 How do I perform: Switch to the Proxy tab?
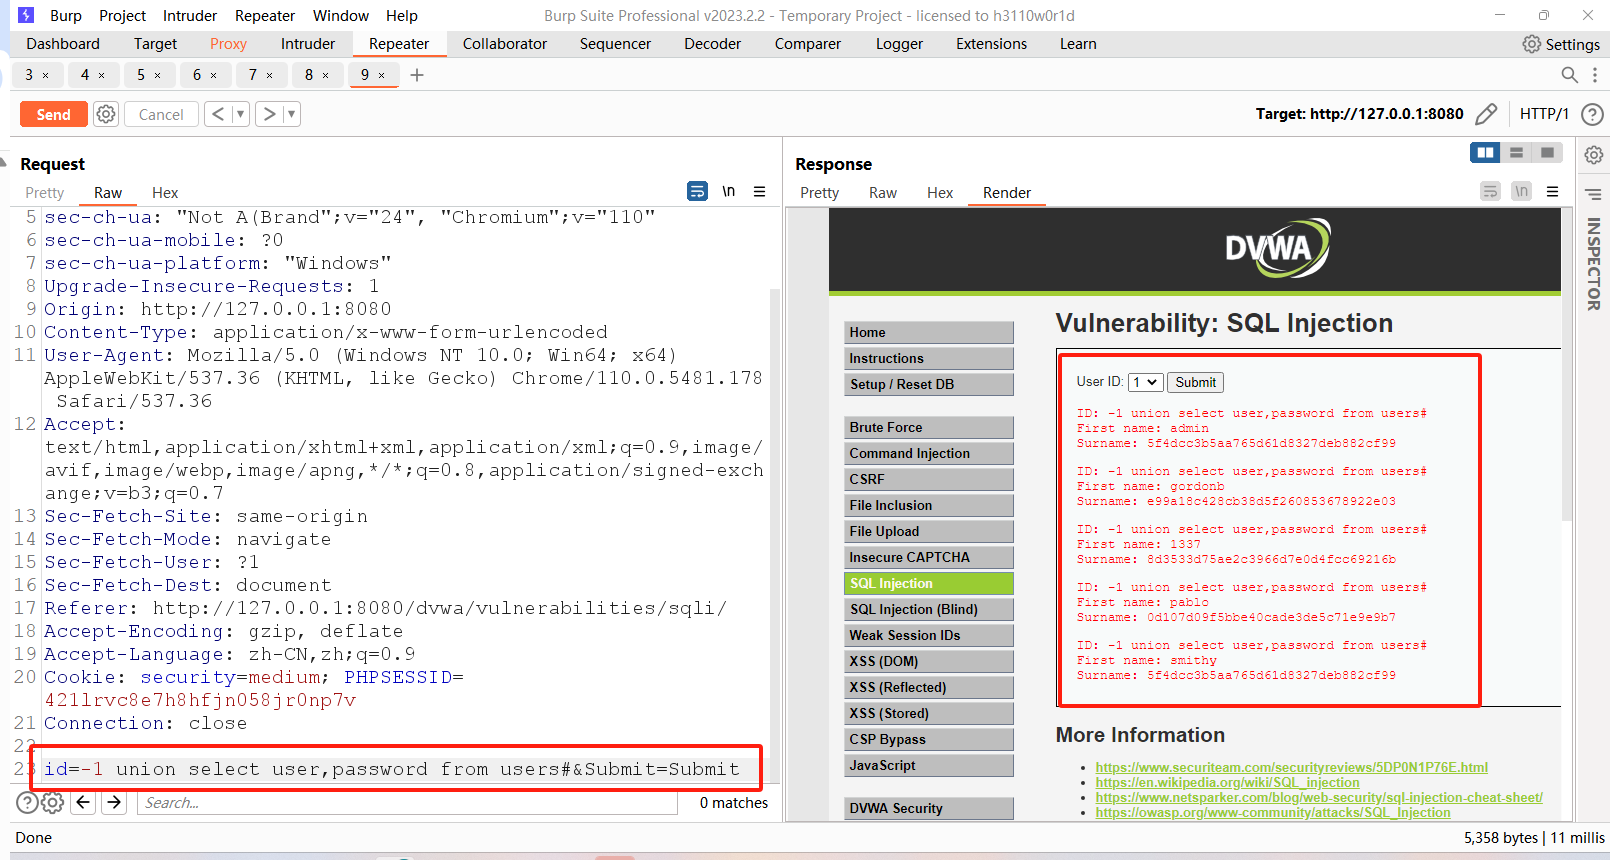(x=228, y=44)
